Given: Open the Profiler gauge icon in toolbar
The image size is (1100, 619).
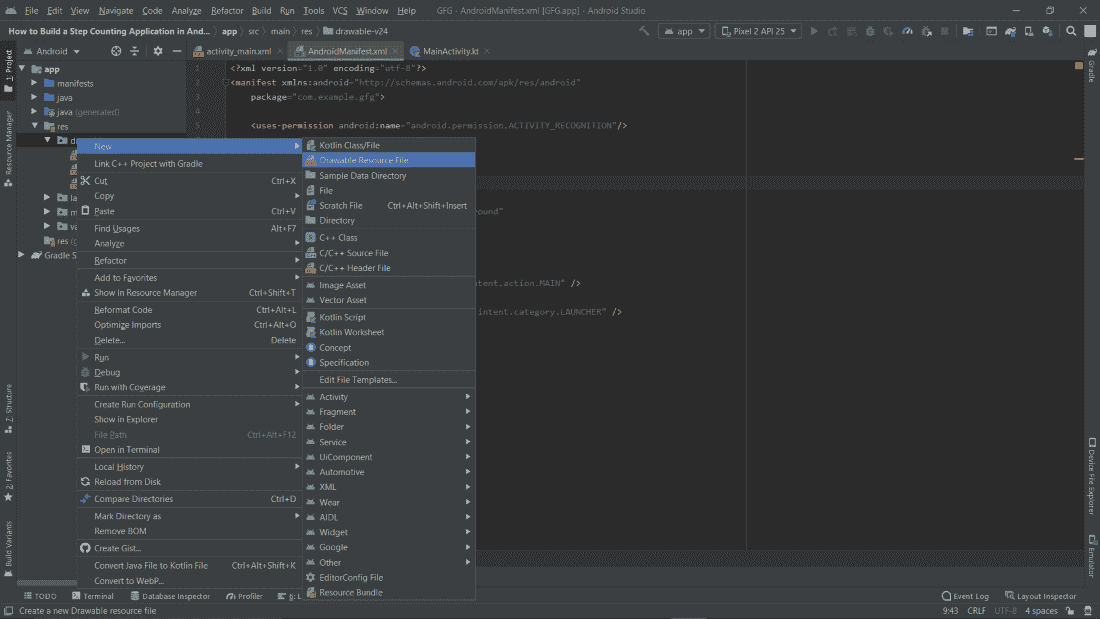Looking at the screenshot, I should 906,31.
